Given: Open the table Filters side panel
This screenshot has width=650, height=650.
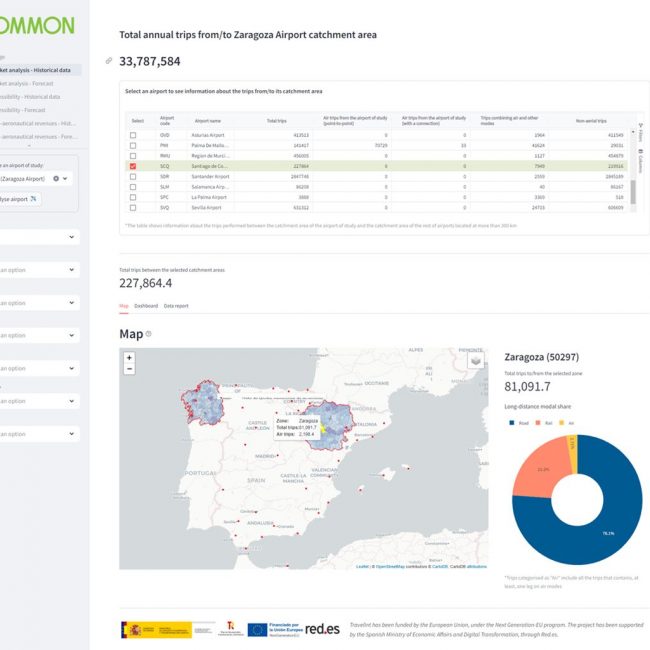Looking at the screenshot, I should (x=640, y=133).
